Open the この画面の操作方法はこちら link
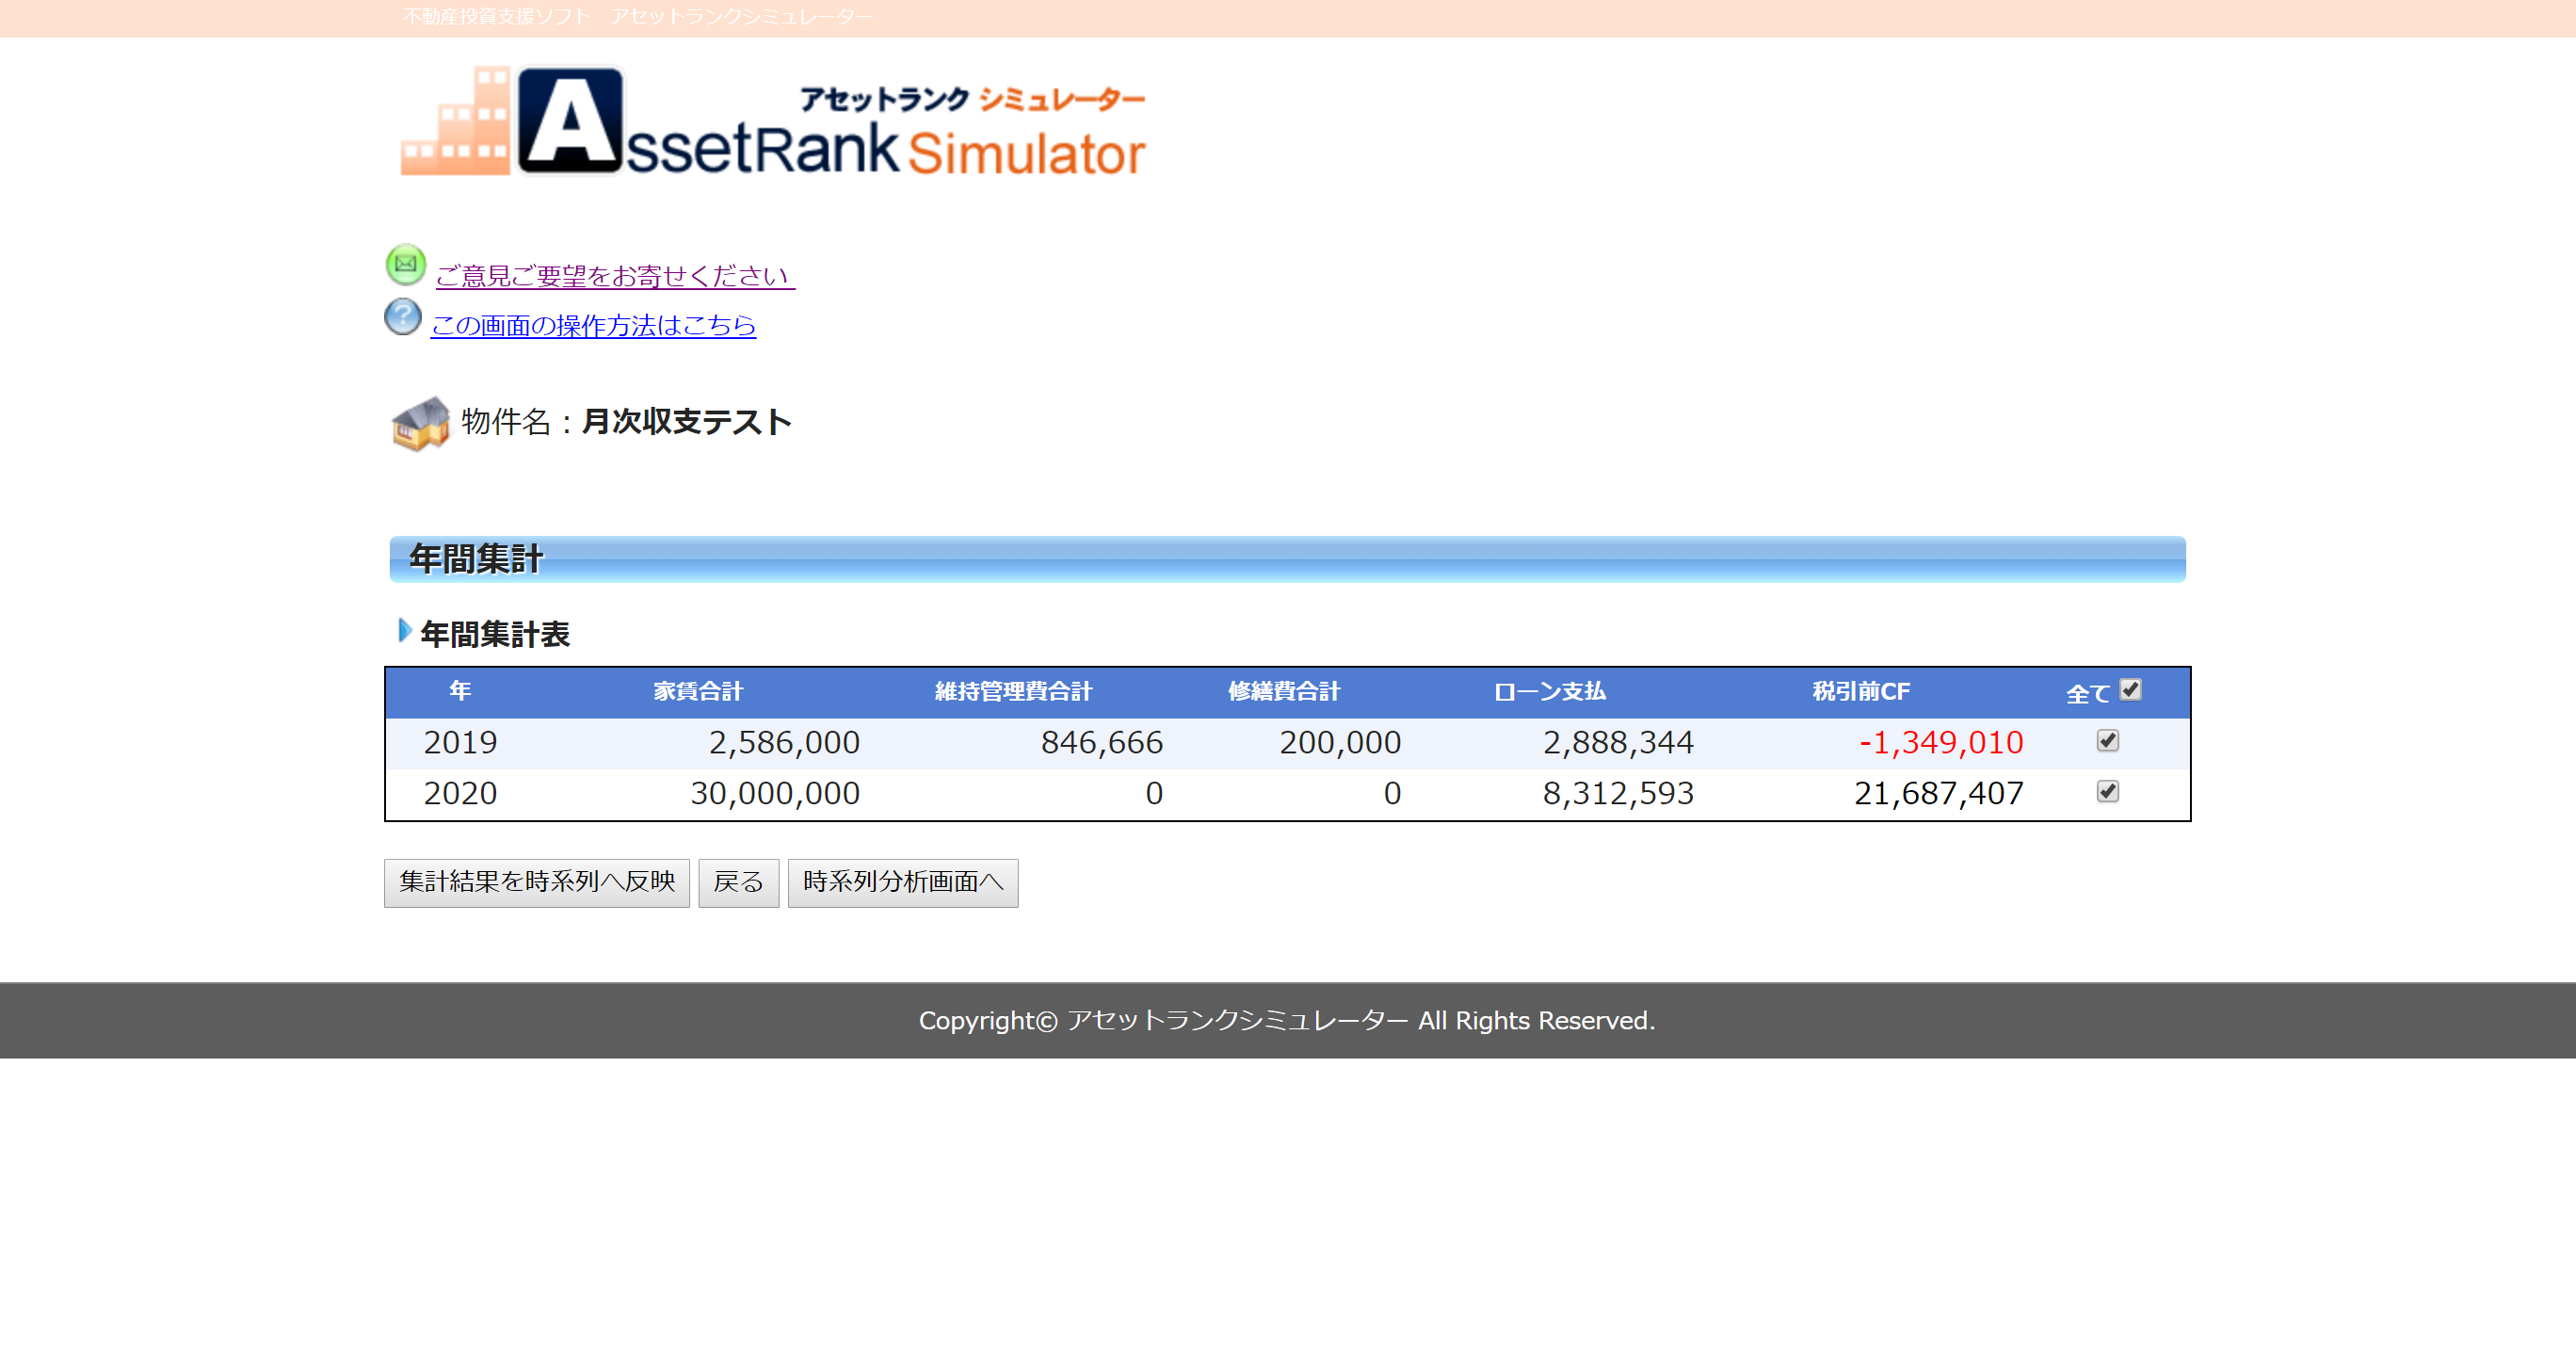This screenshot has height=1358, width=2576. pos(593,325)
